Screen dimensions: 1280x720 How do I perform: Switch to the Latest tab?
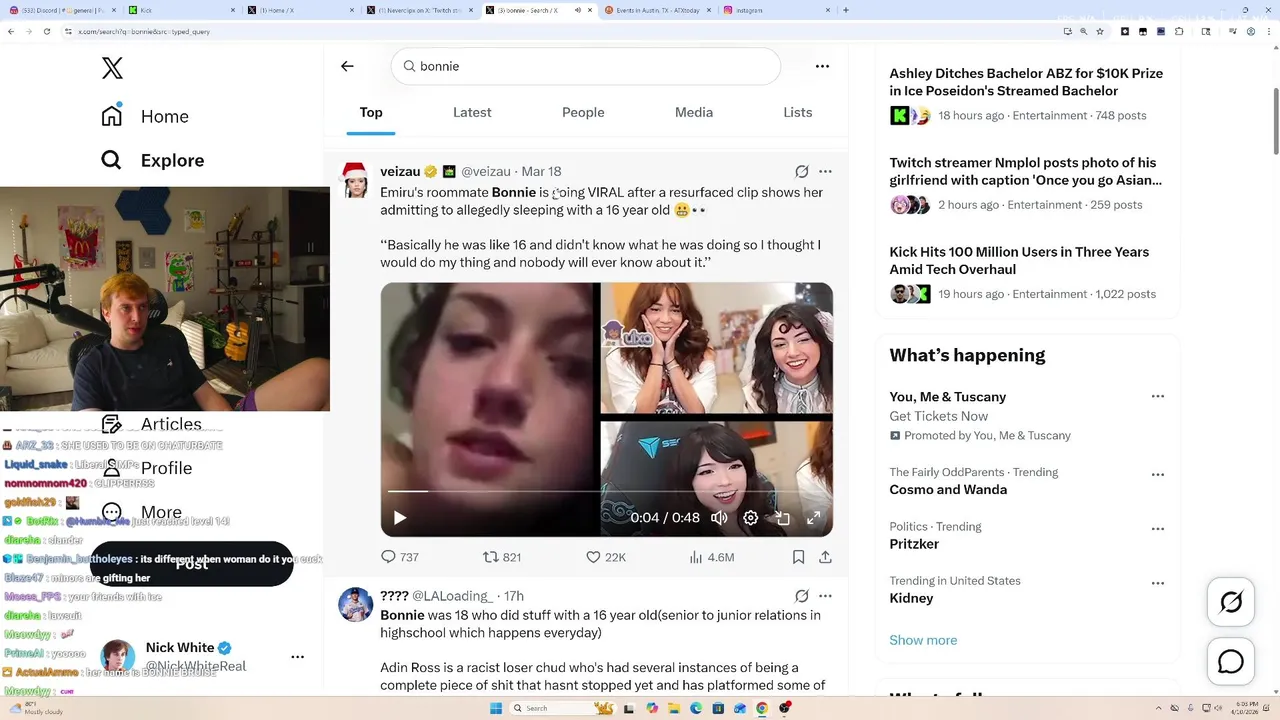coord(472,112)
